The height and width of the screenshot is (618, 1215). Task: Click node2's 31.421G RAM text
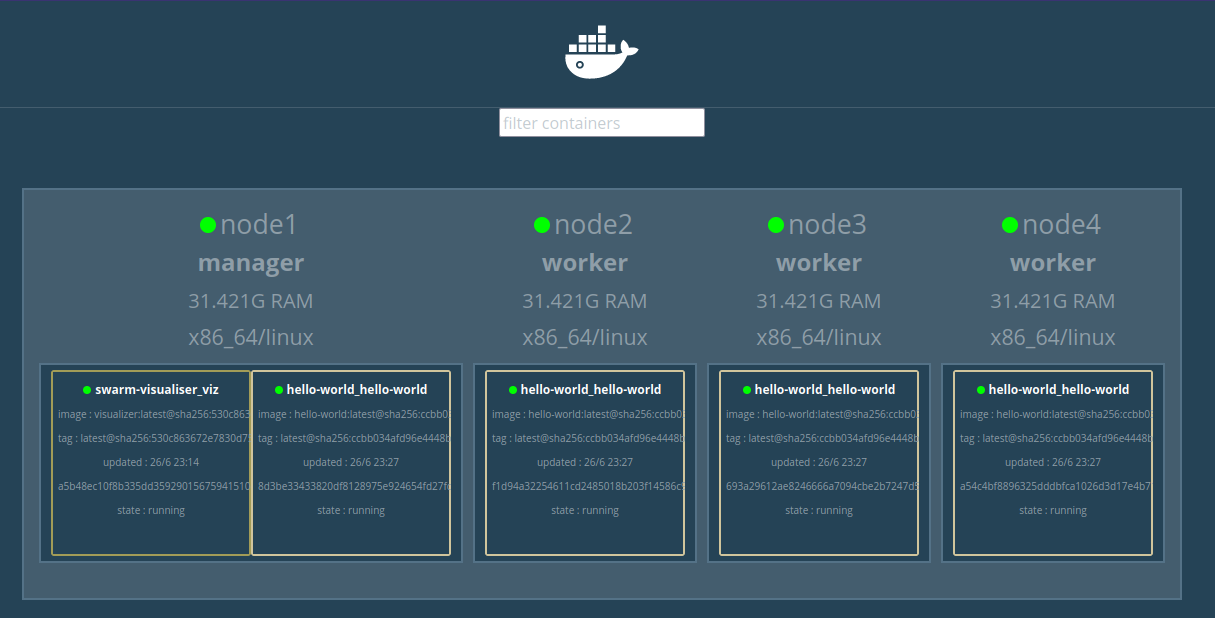585,301
